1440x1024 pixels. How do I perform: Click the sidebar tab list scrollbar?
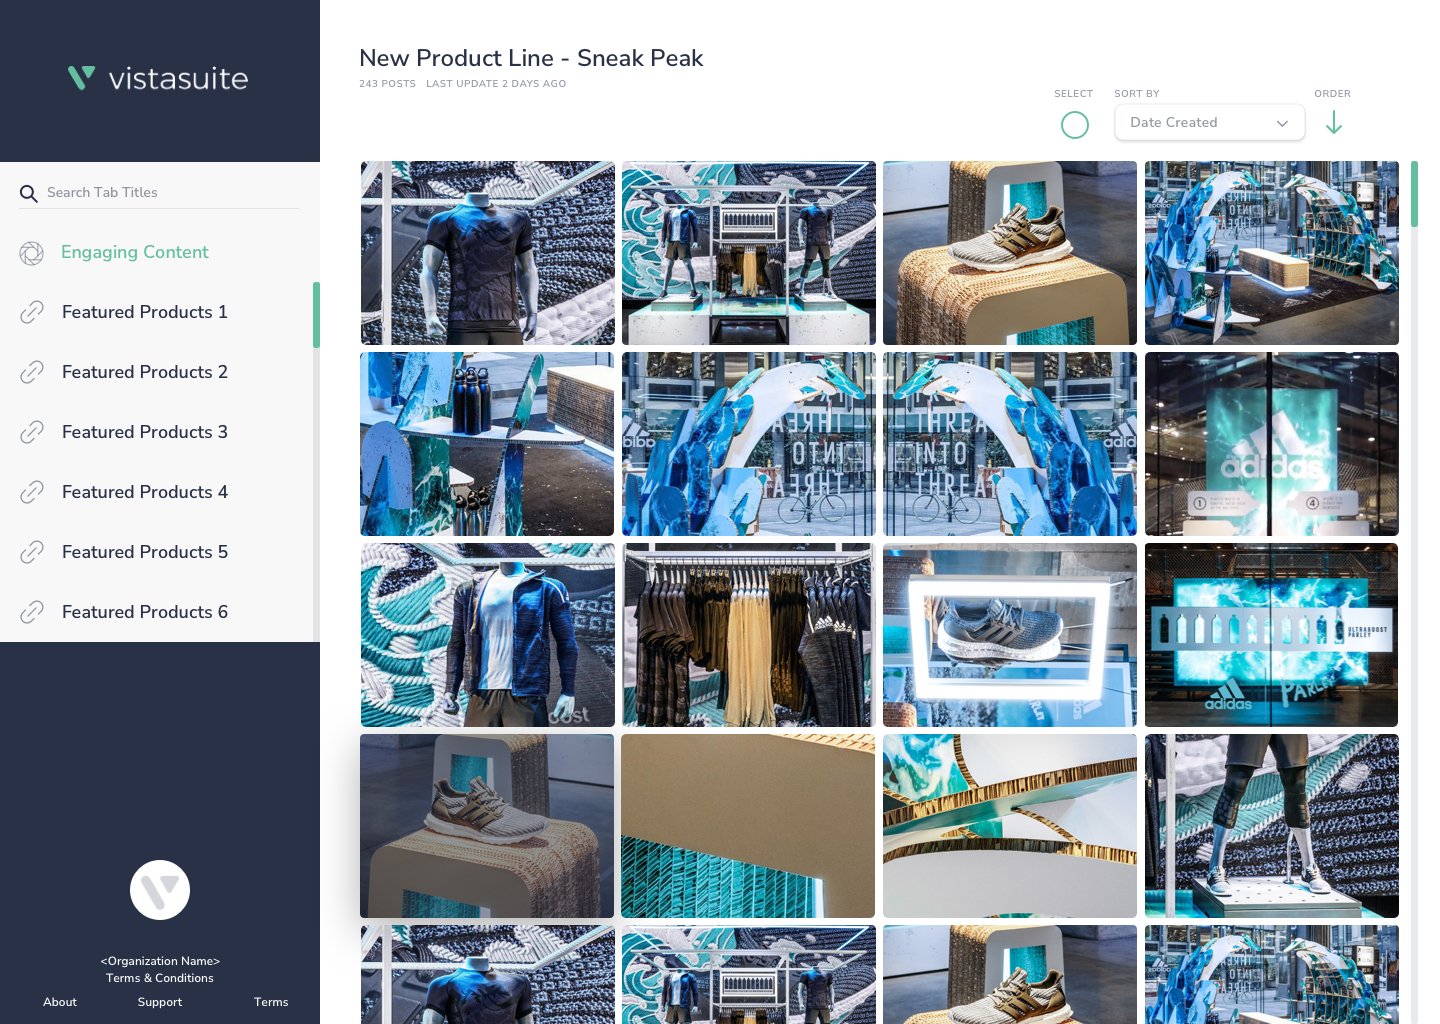coord(316,315)
